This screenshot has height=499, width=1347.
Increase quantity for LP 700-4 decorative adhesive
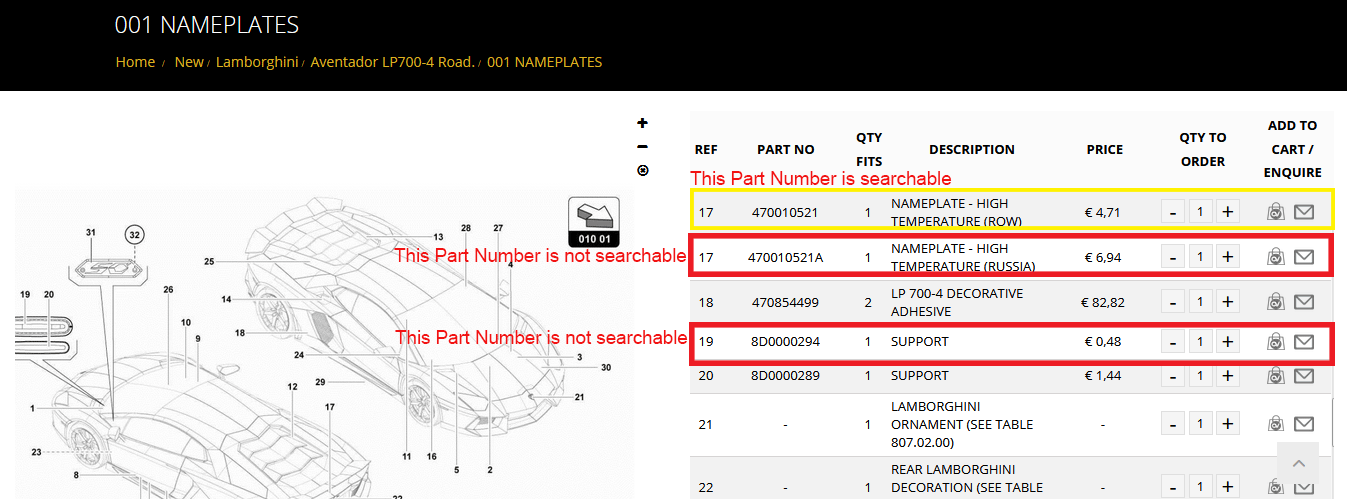pyautogui.click(x=1228, y=302)
